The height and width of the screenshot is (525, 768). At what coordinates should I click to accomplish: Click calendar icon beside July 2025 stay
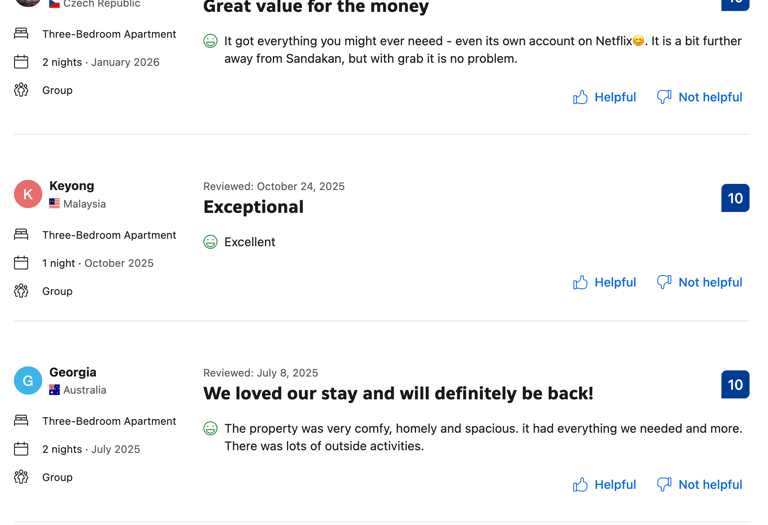(x=21, y=449)
